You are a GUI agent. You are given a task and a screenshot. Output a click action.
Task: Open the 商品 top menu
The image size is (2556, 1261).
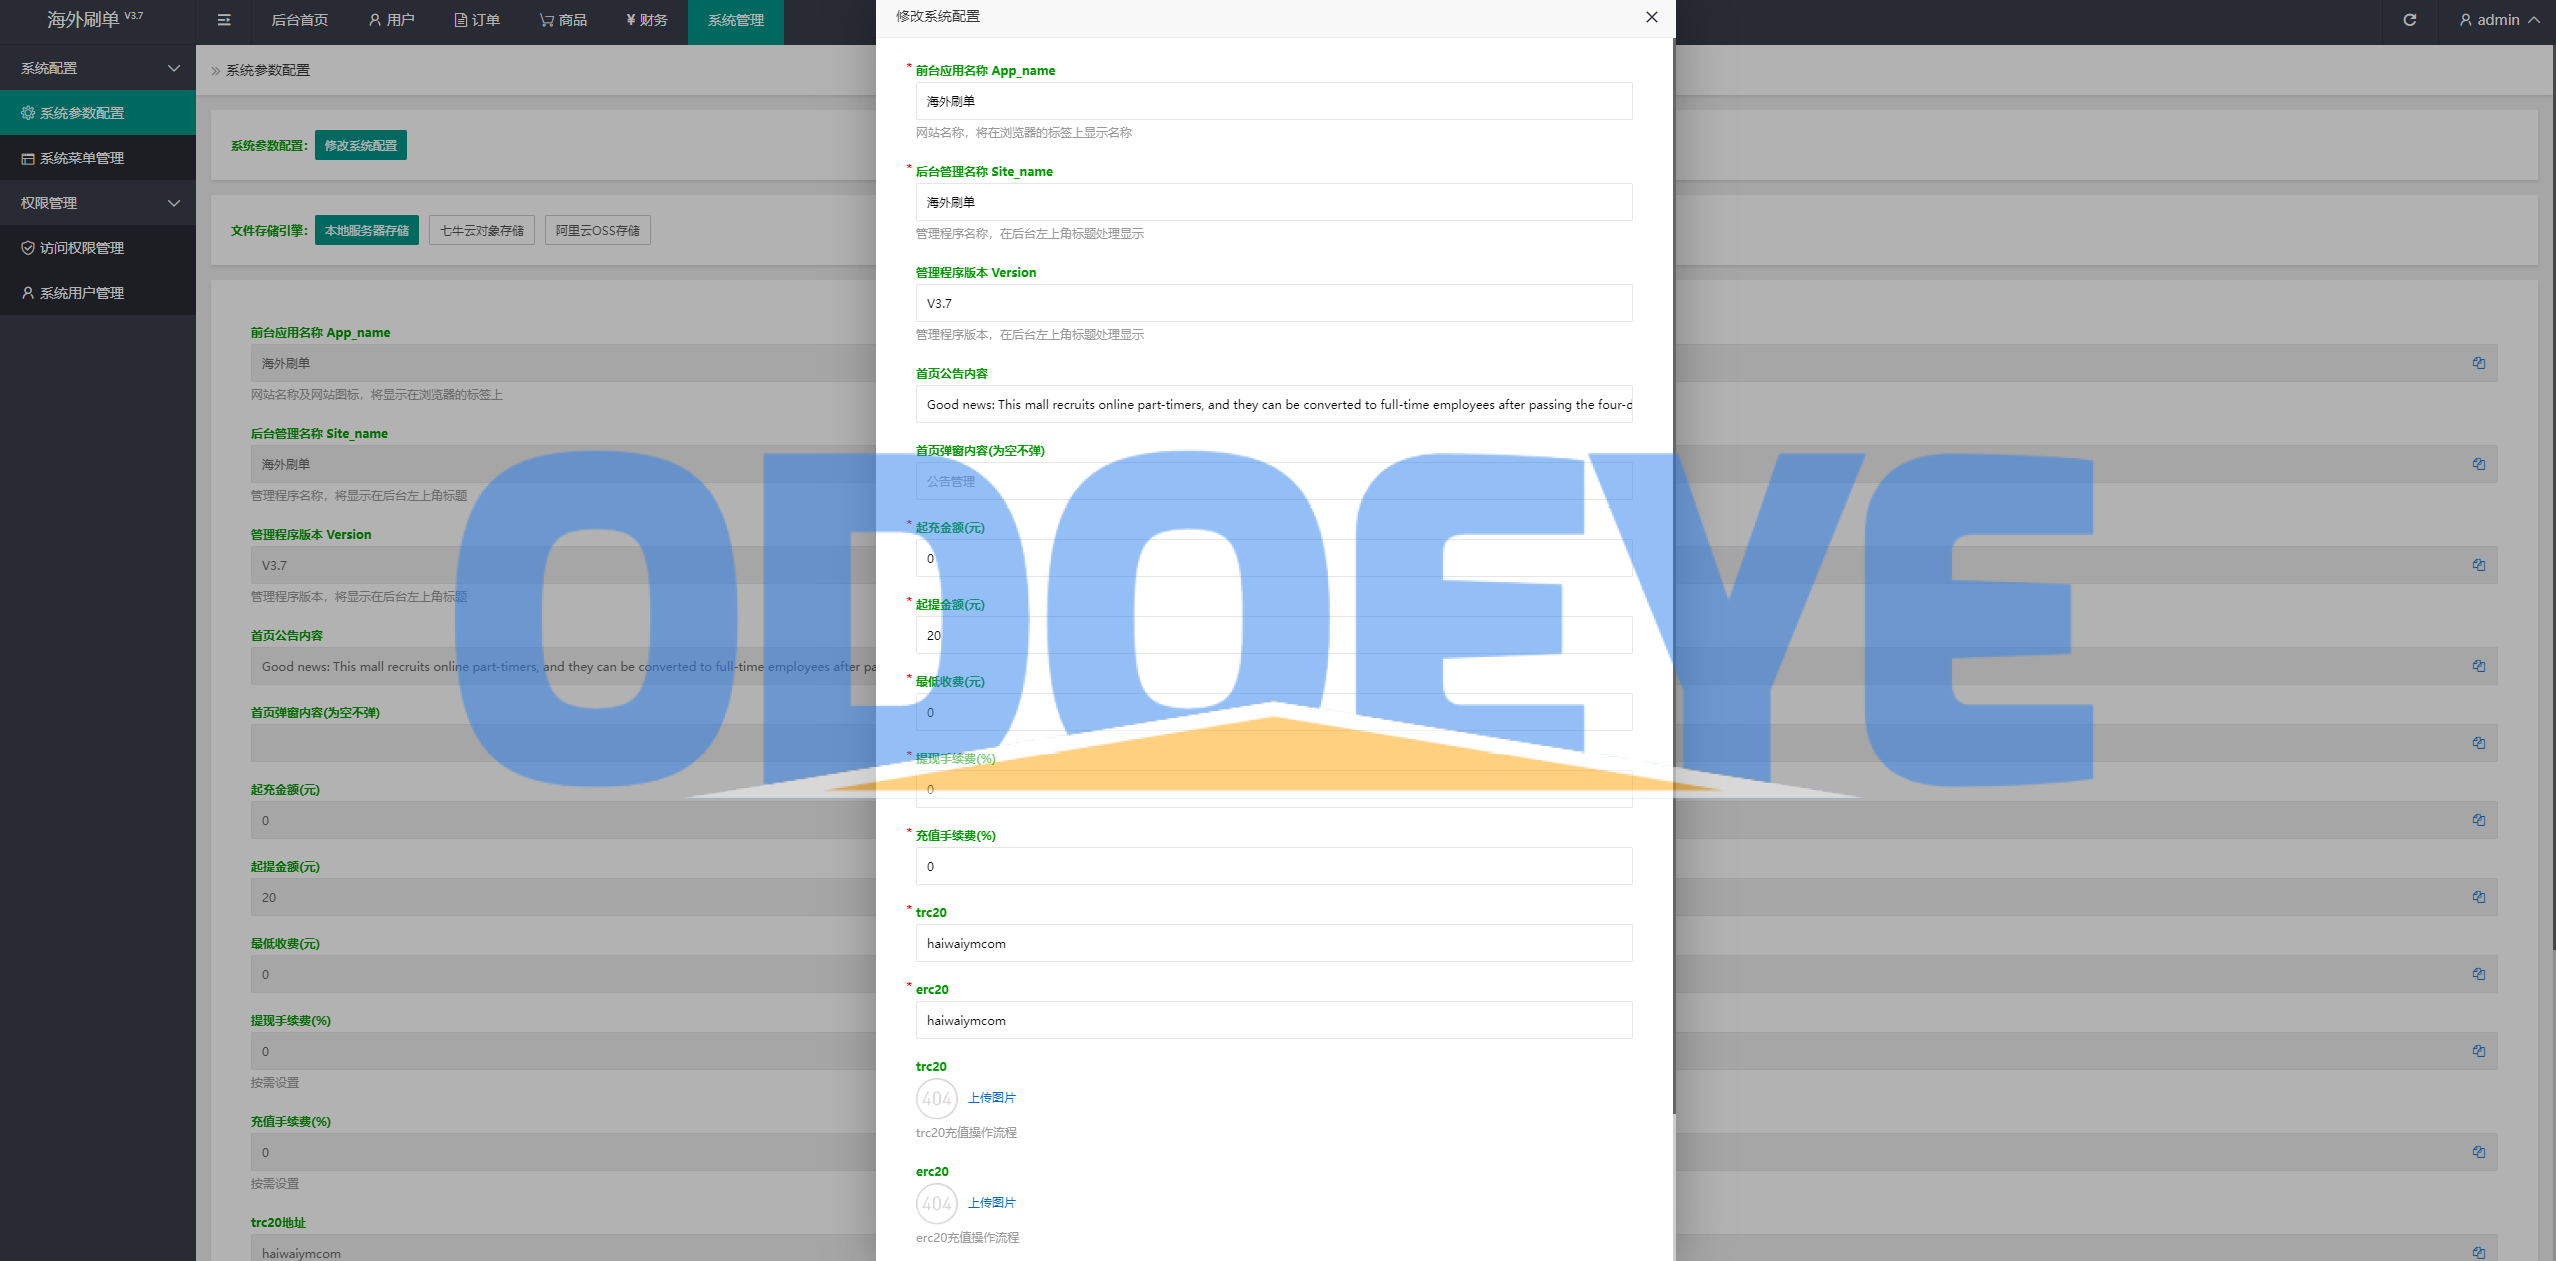click(563, 20)
